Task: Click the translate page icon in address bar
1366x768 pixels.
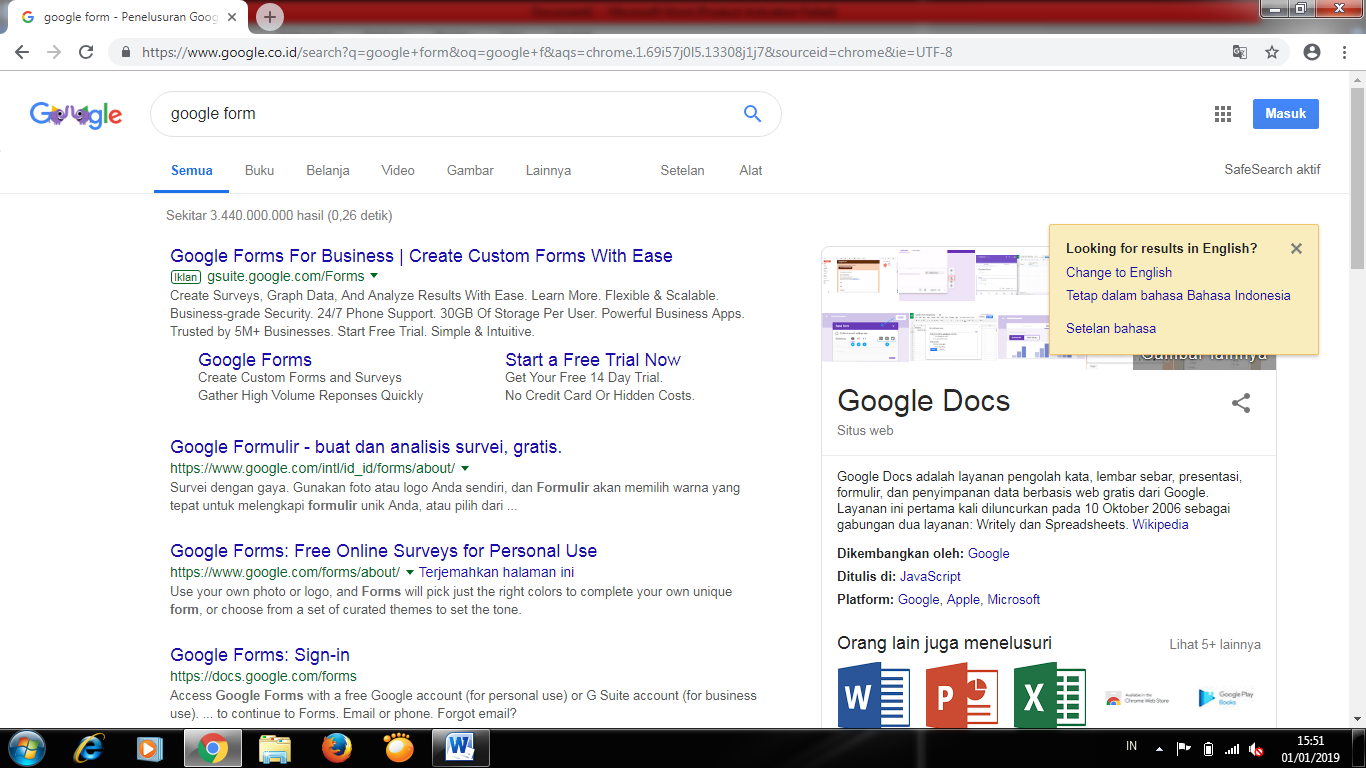Action: (x=1240, y=52)
